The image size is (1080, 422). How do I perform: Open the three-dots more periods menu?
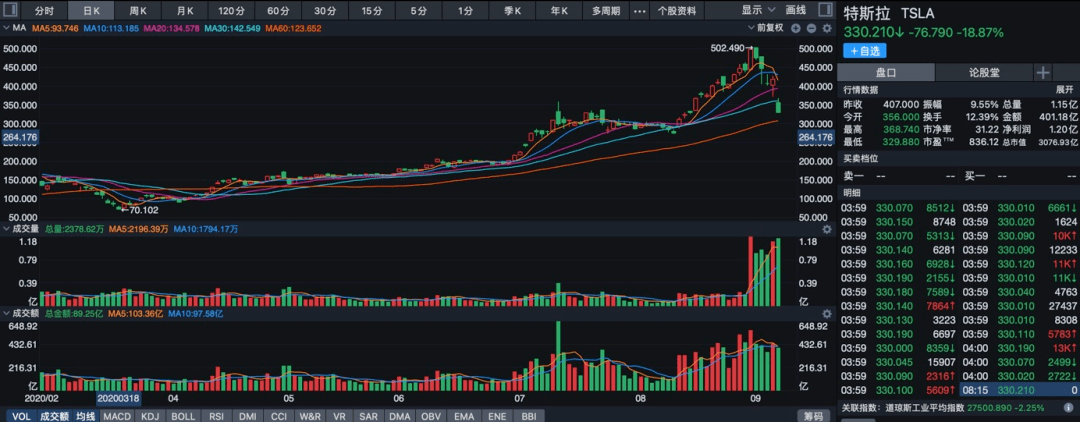(x=639, y=10)
